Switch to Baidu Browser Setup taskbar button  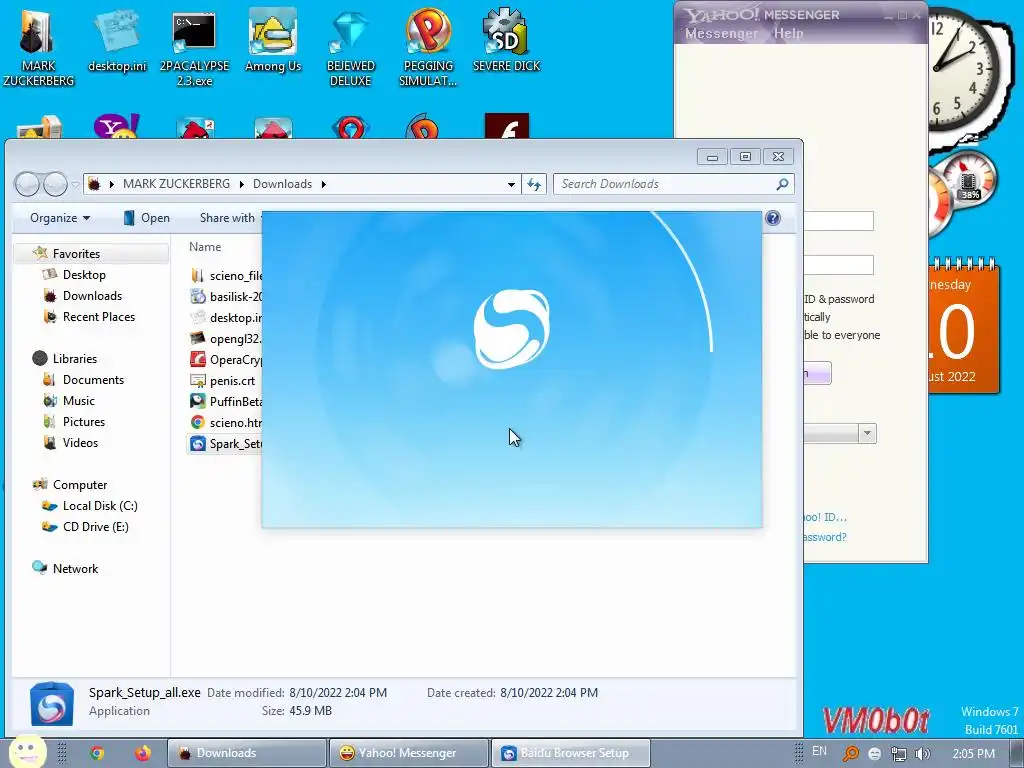pyautogui.click(x=570, y=753)
